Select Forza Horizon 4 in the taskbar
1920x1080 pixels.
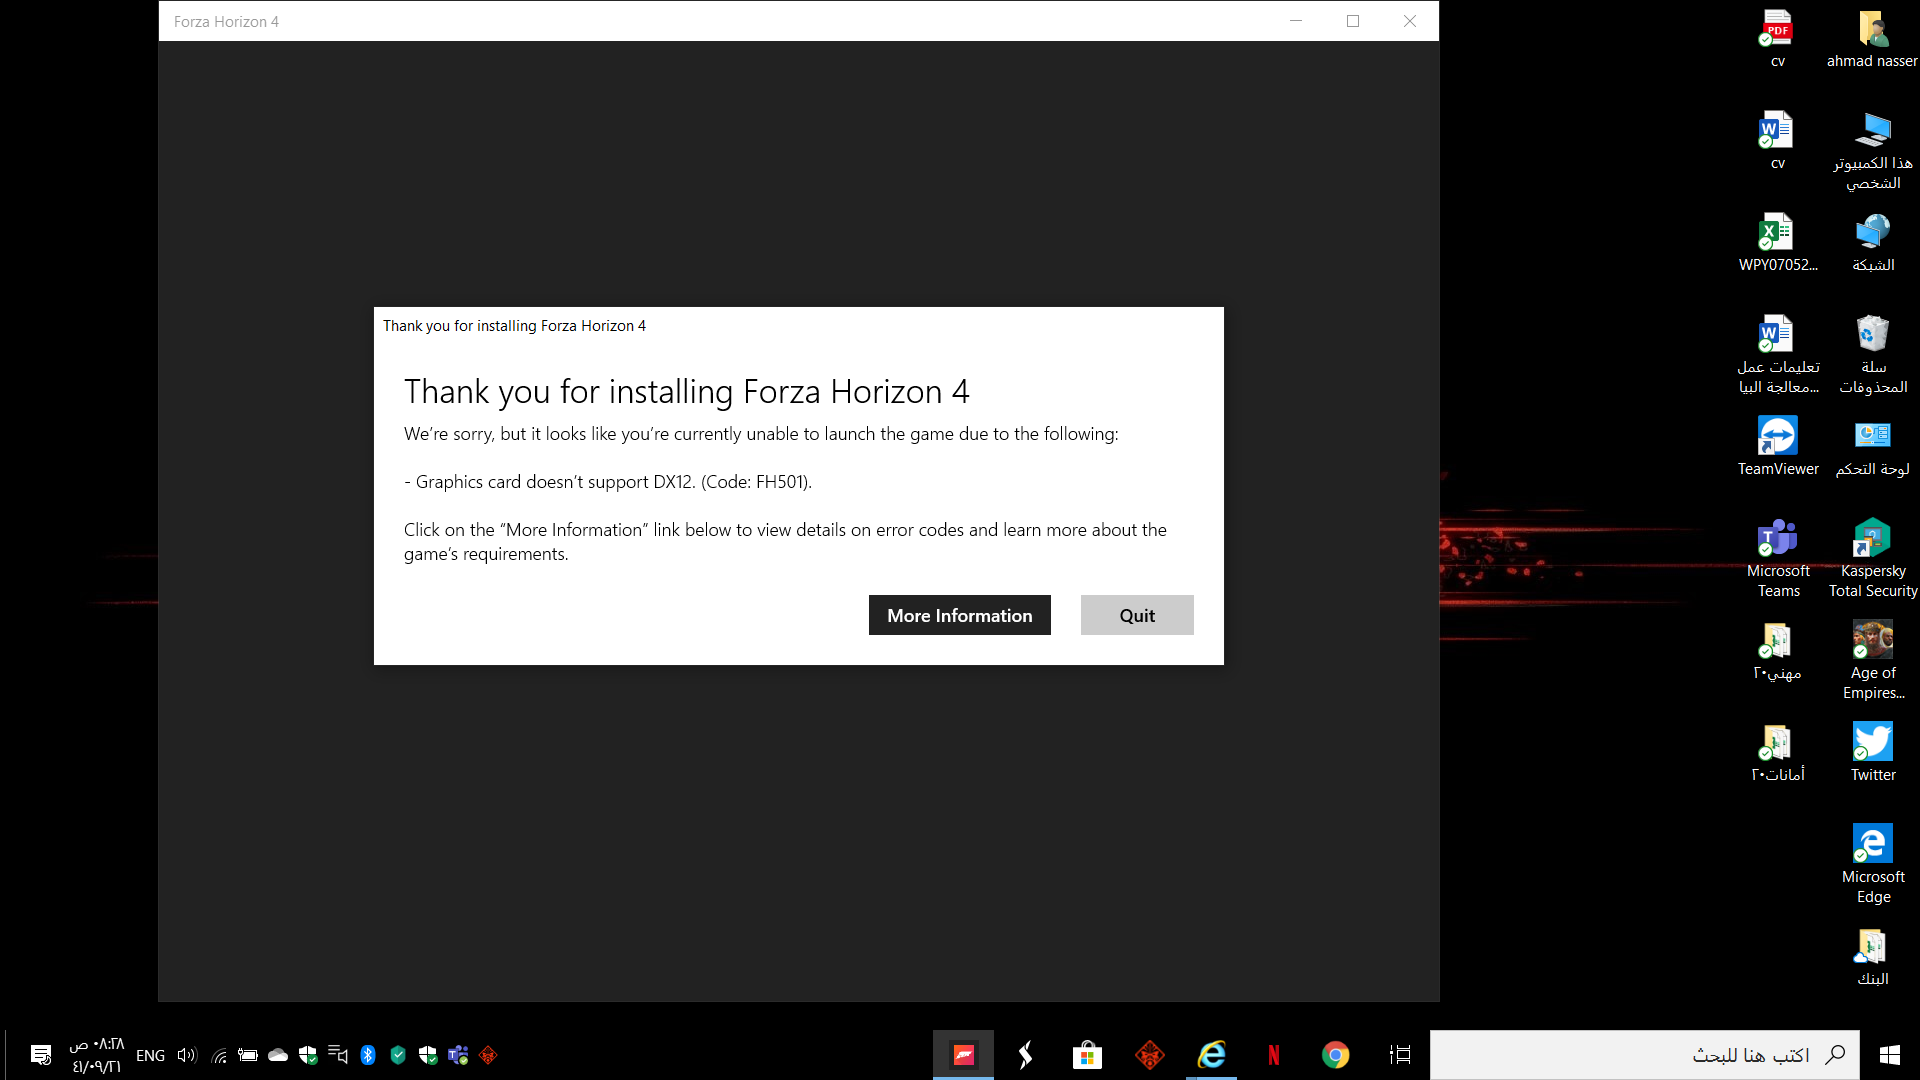963,1055
